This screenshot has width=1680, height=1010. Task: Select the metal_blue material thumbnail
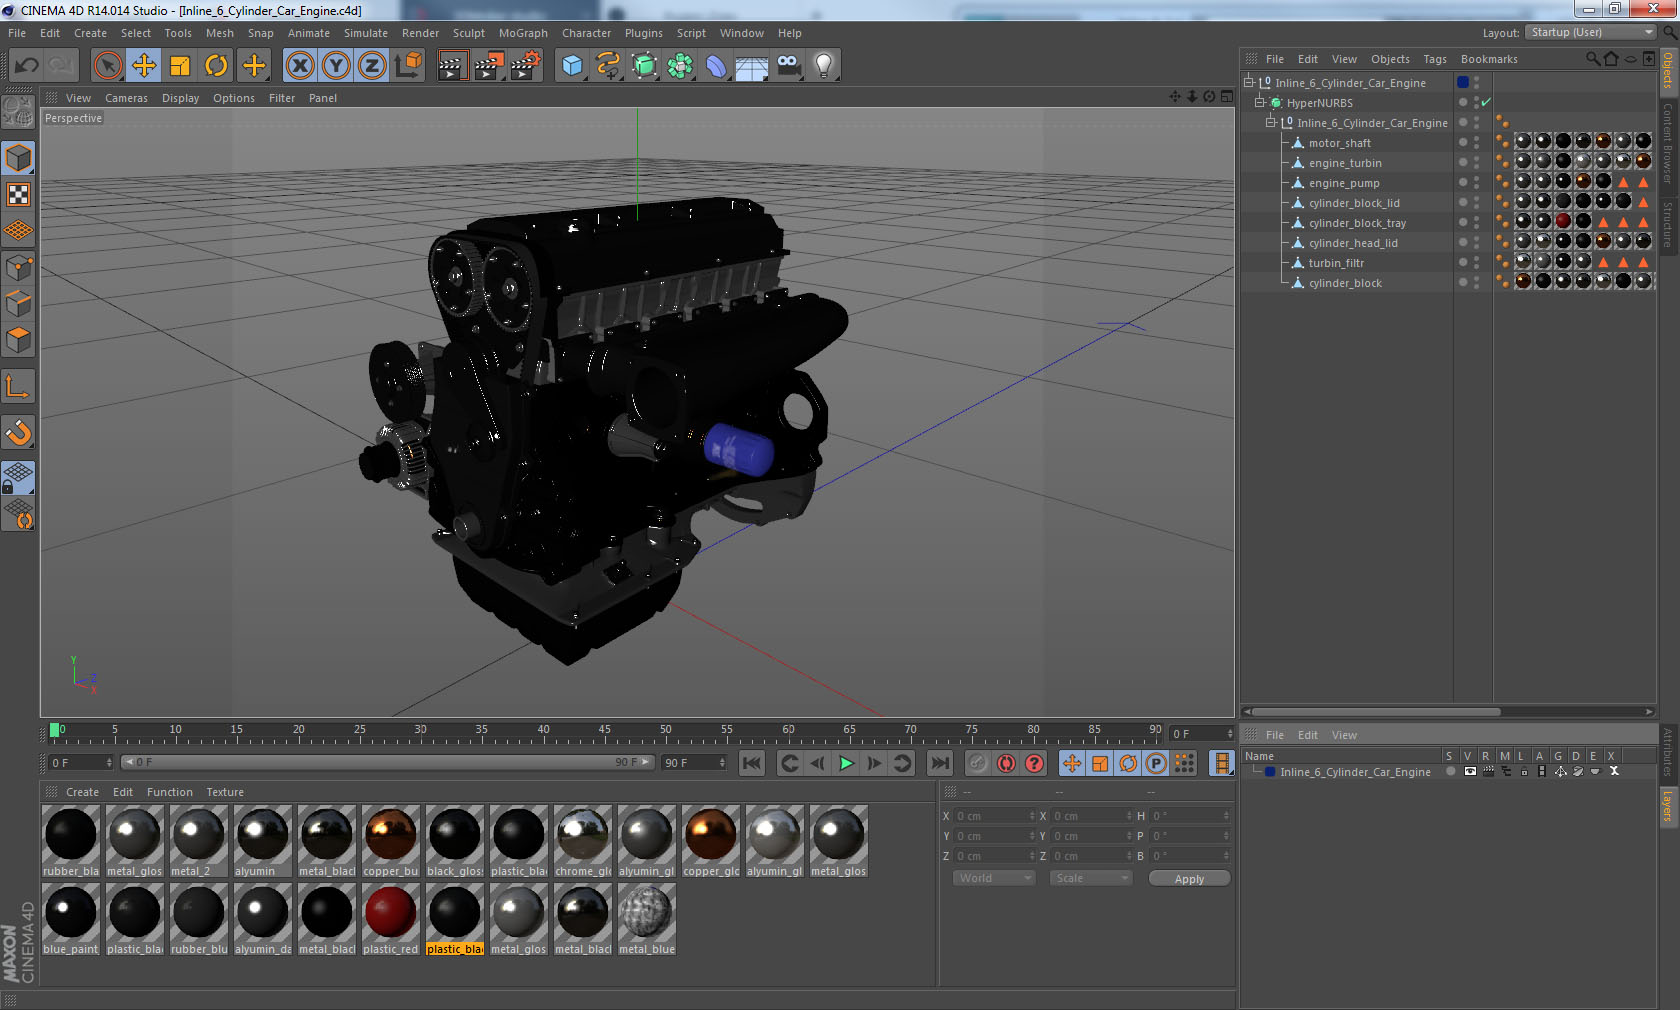pyautogui.click(x=646, y=919)
